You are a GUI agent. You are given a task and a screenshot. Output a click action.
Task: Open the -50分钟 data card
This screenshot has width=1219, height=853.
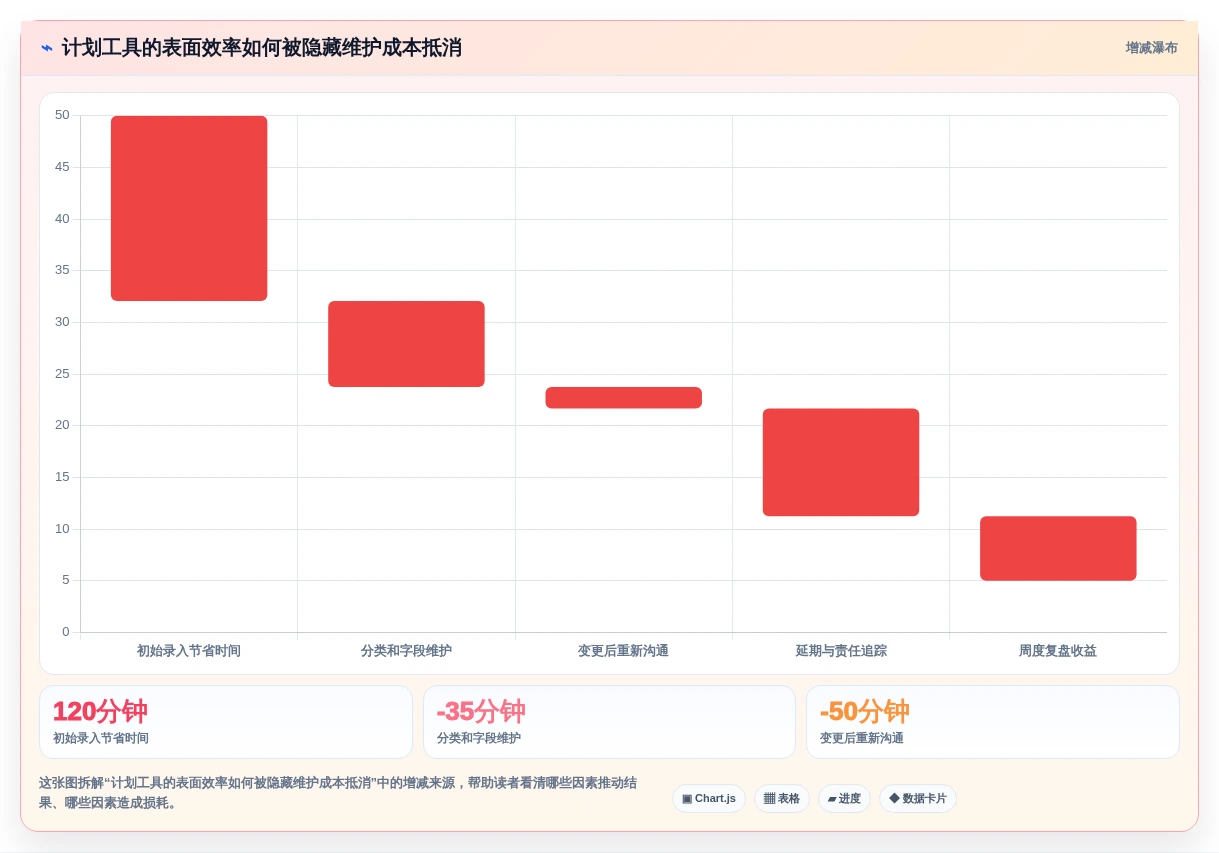993,722
